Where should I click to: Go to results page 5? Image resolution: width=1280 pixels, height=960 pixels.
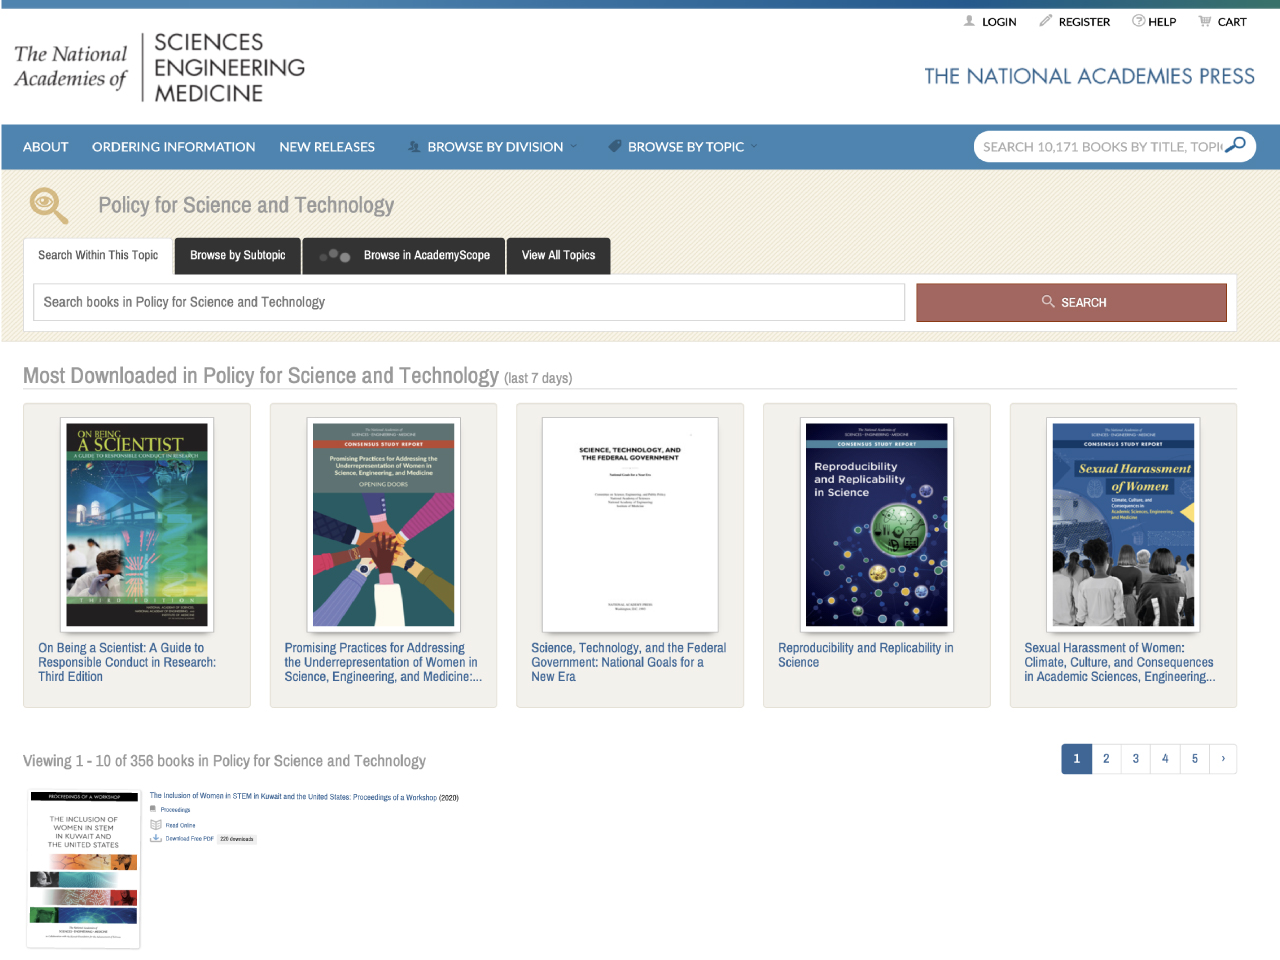tap(1194, 759)
